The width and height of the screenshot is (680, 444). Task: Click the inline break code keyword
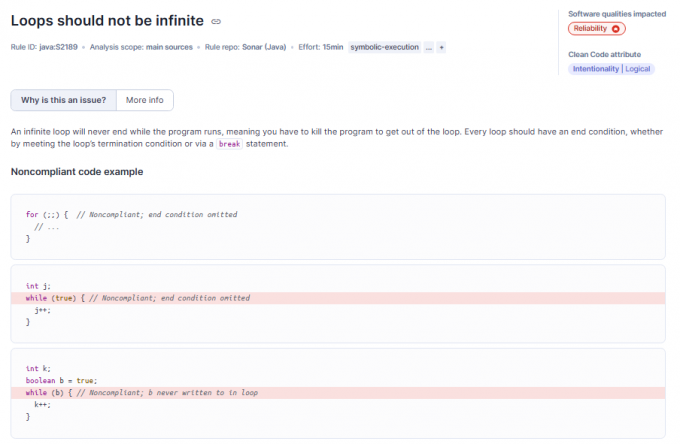[x=230, y=144]
